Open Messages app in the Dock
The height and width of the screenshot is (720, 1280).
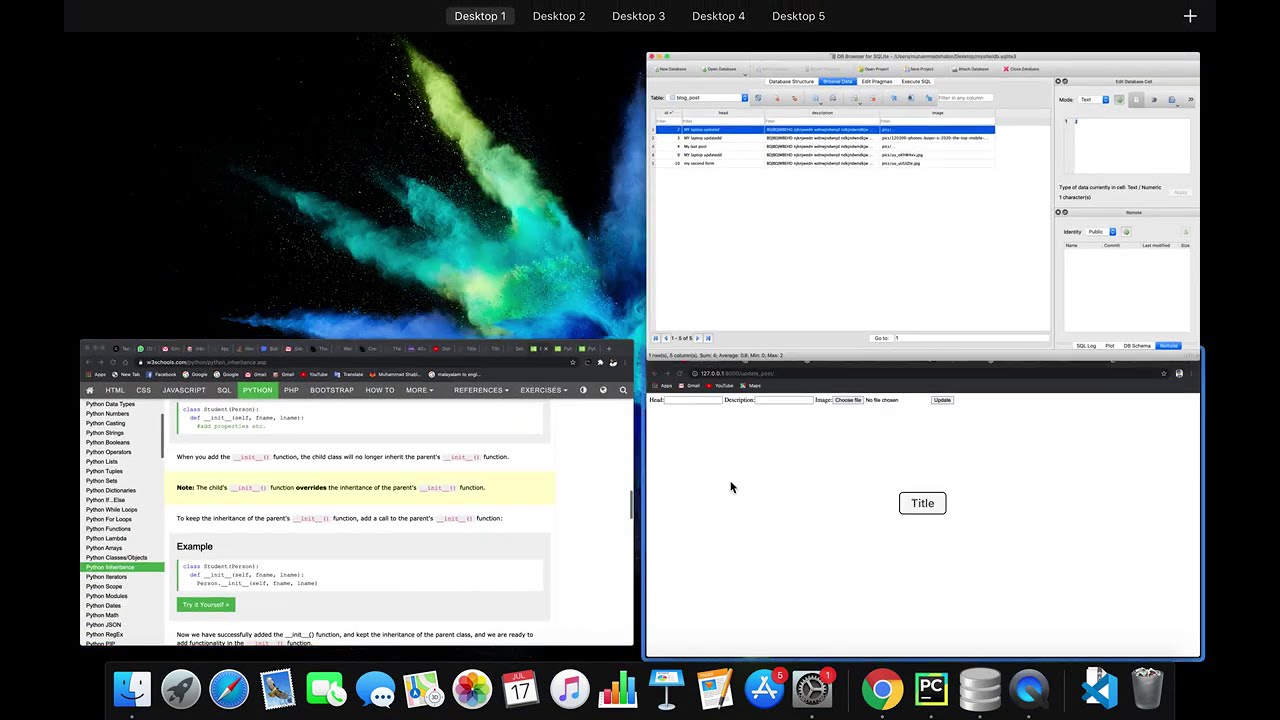click(375, 689)
